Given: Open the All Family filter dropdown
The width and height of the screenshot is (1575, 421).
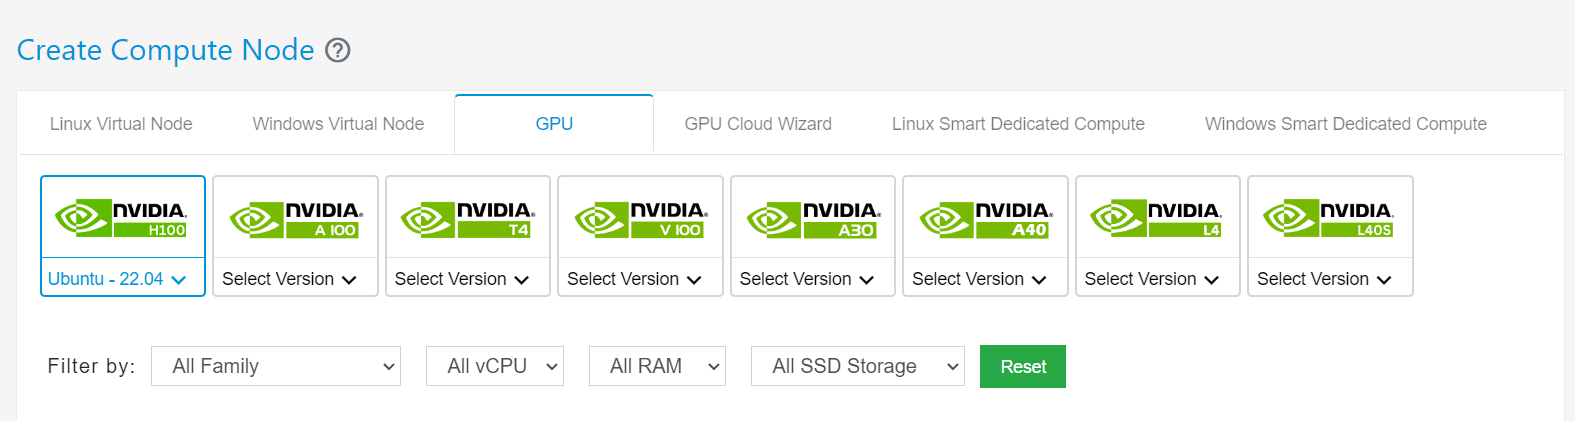Looking at the screenshot, I should click(276, 366).
